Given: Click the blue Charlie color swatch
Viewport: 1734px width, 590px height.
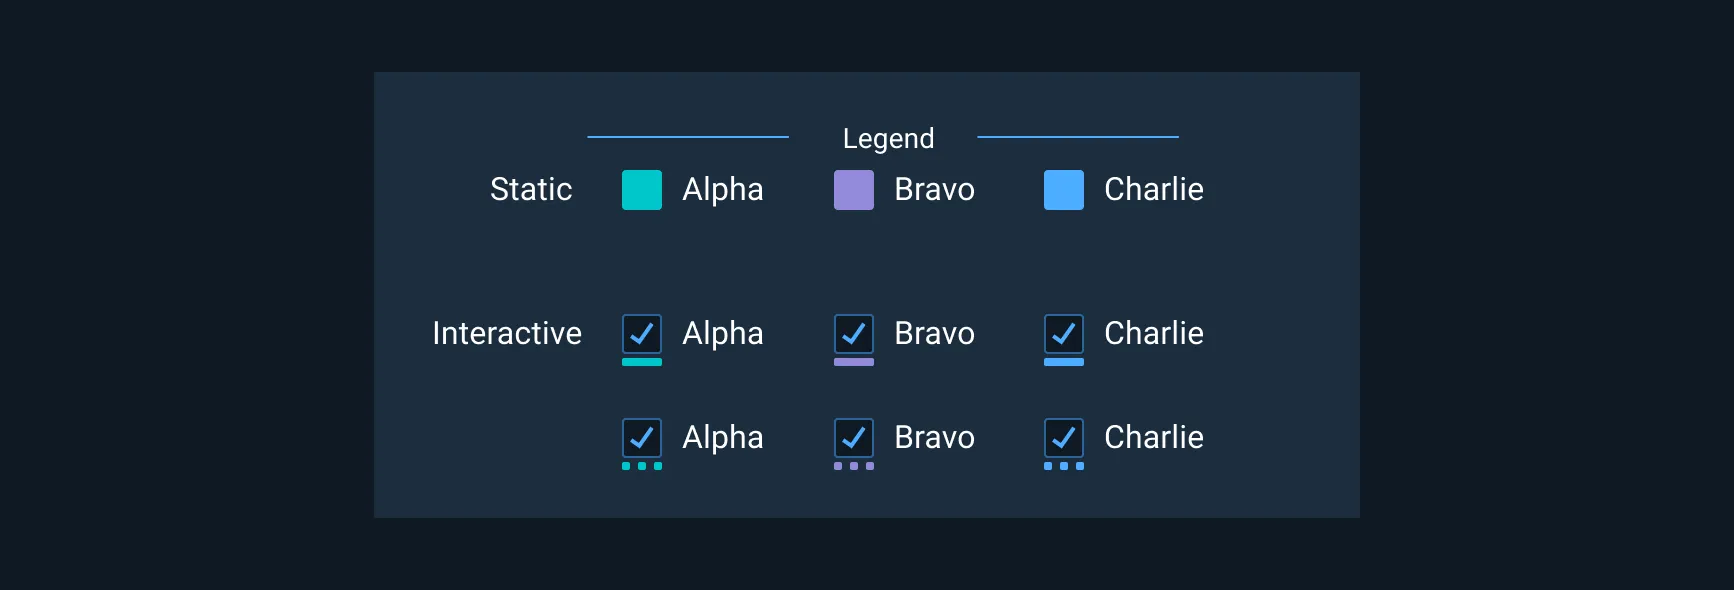Looking at the screenshot, I should tap(1064, 190).
